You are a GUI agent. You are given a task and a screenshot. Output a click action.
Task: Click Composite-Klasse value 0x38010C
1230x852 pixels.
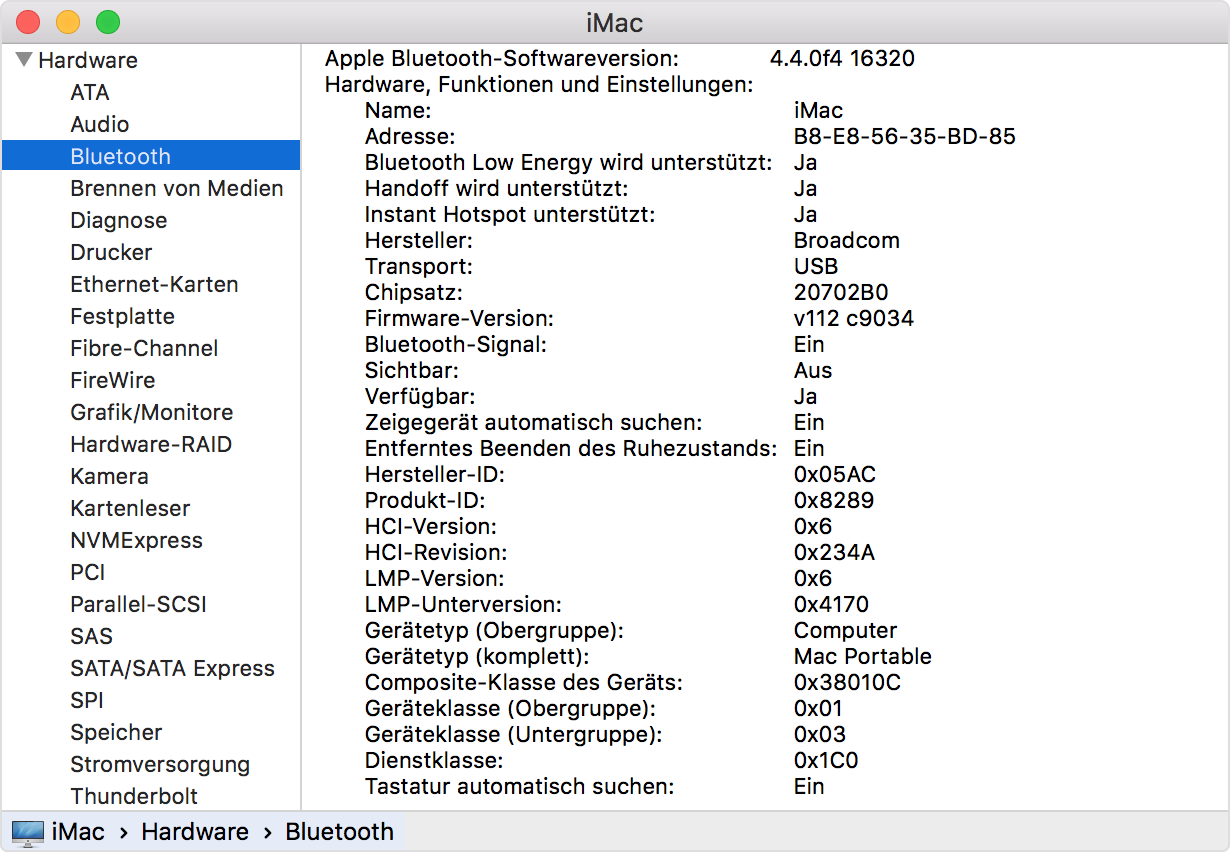[848, 682]
